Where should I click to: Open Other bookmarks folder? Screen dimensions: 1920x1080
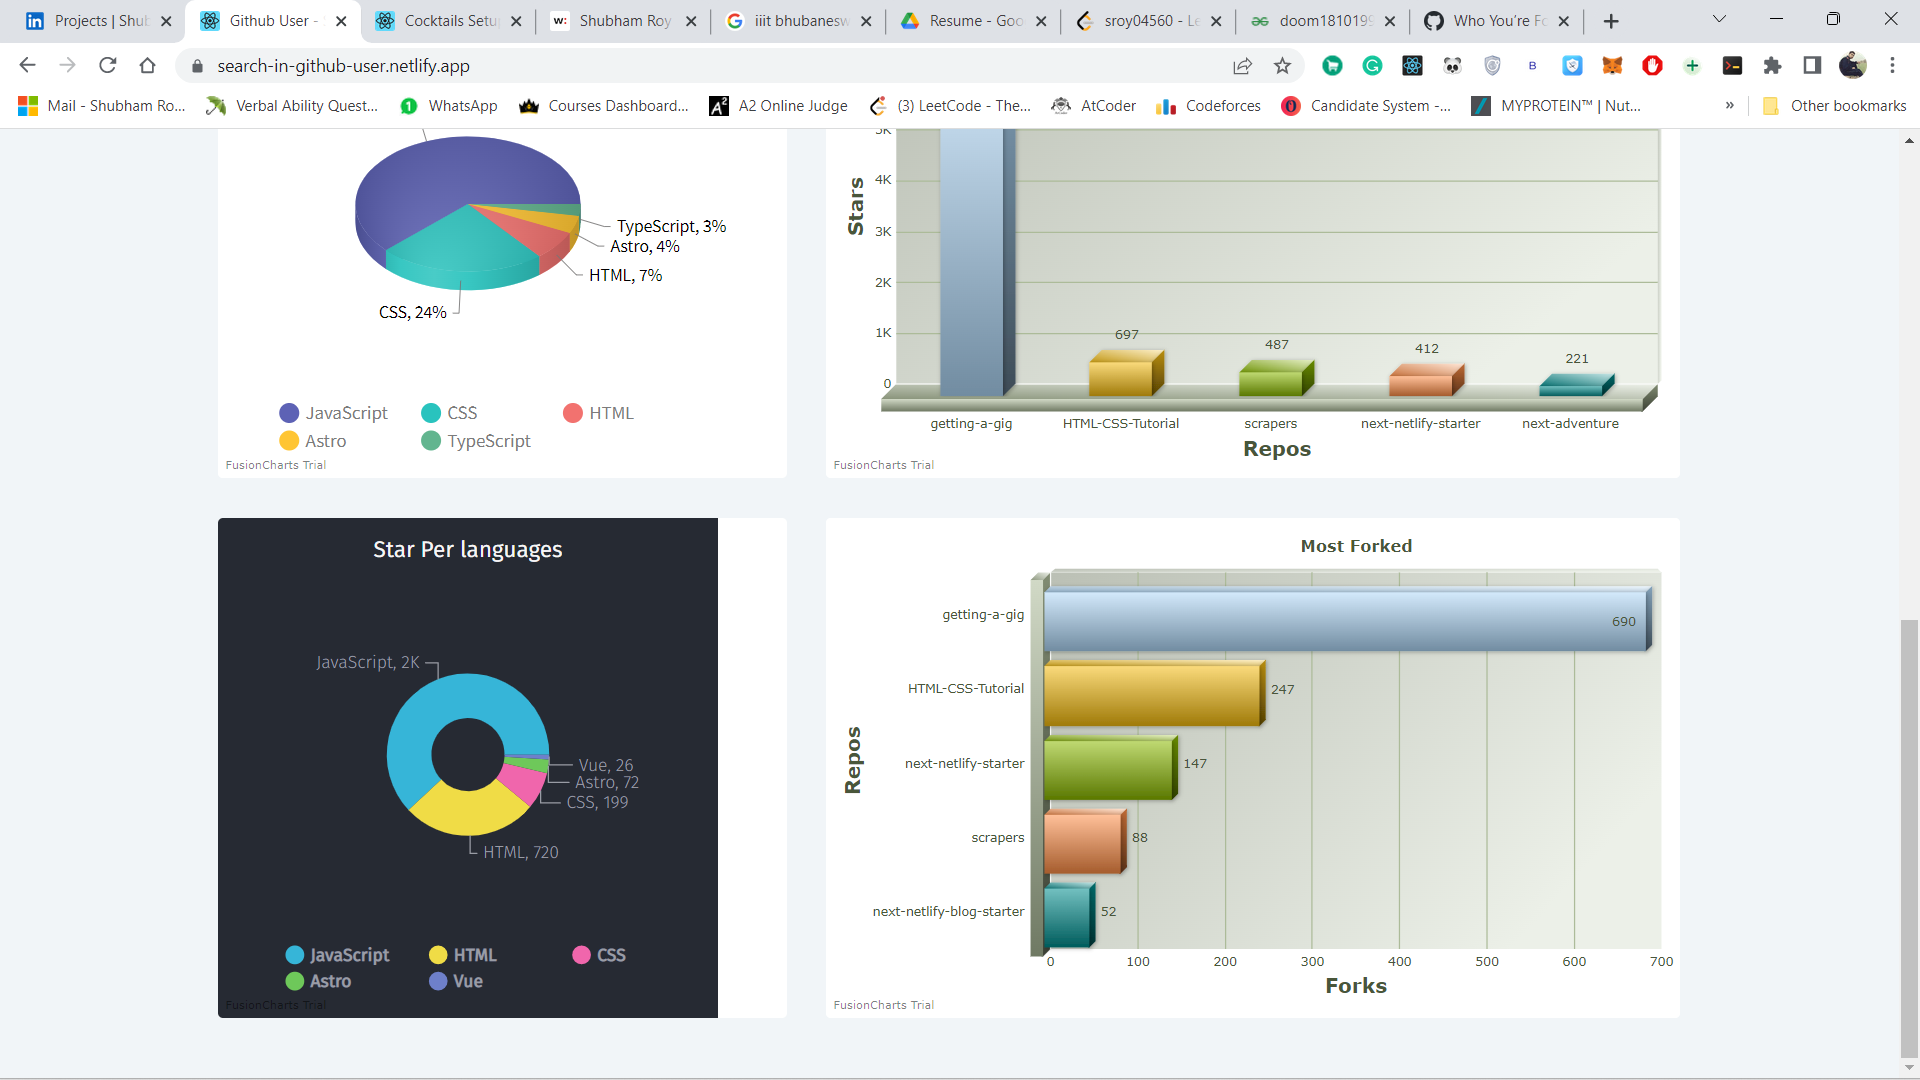tap(1834, 106)
